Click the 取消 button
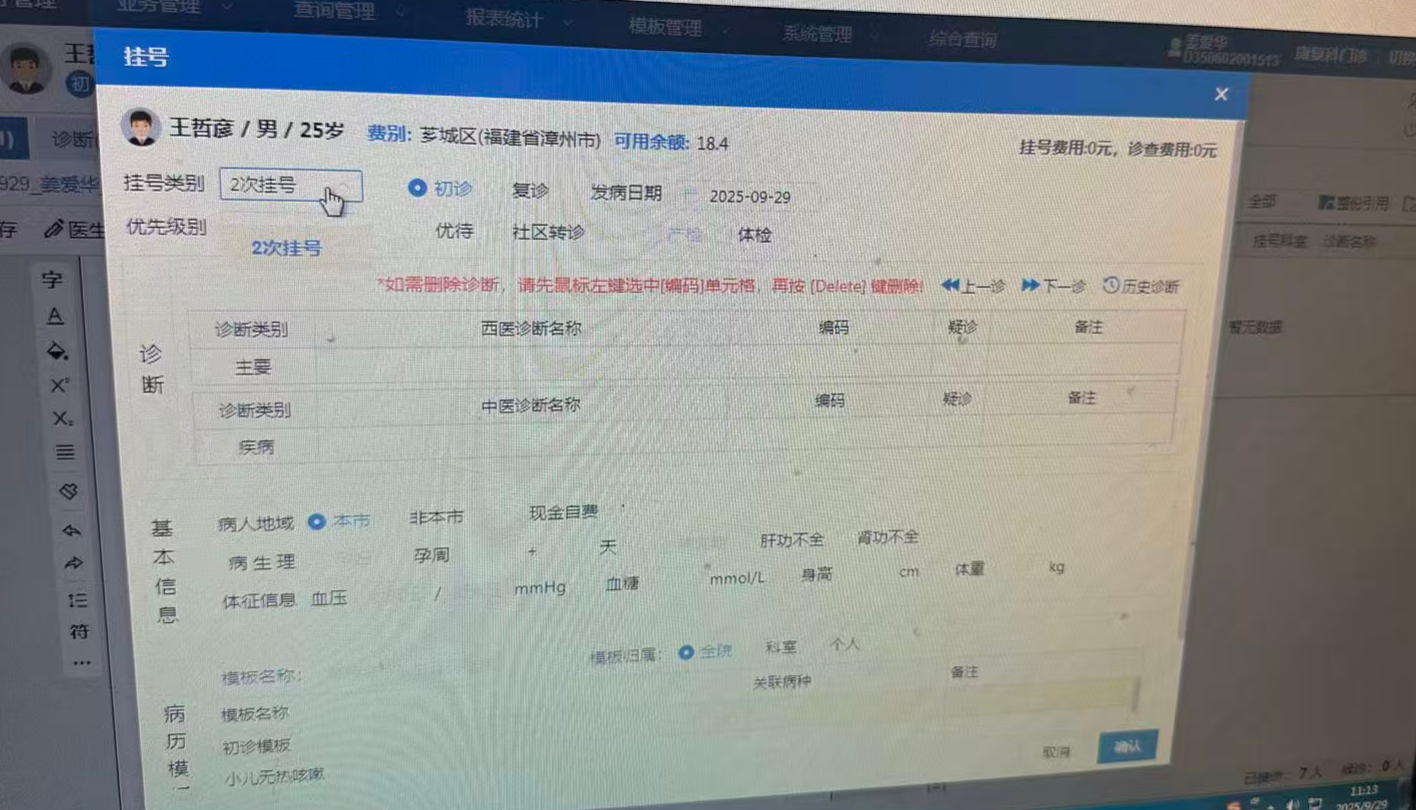The image size is (1416, 810). (1056, 752)
